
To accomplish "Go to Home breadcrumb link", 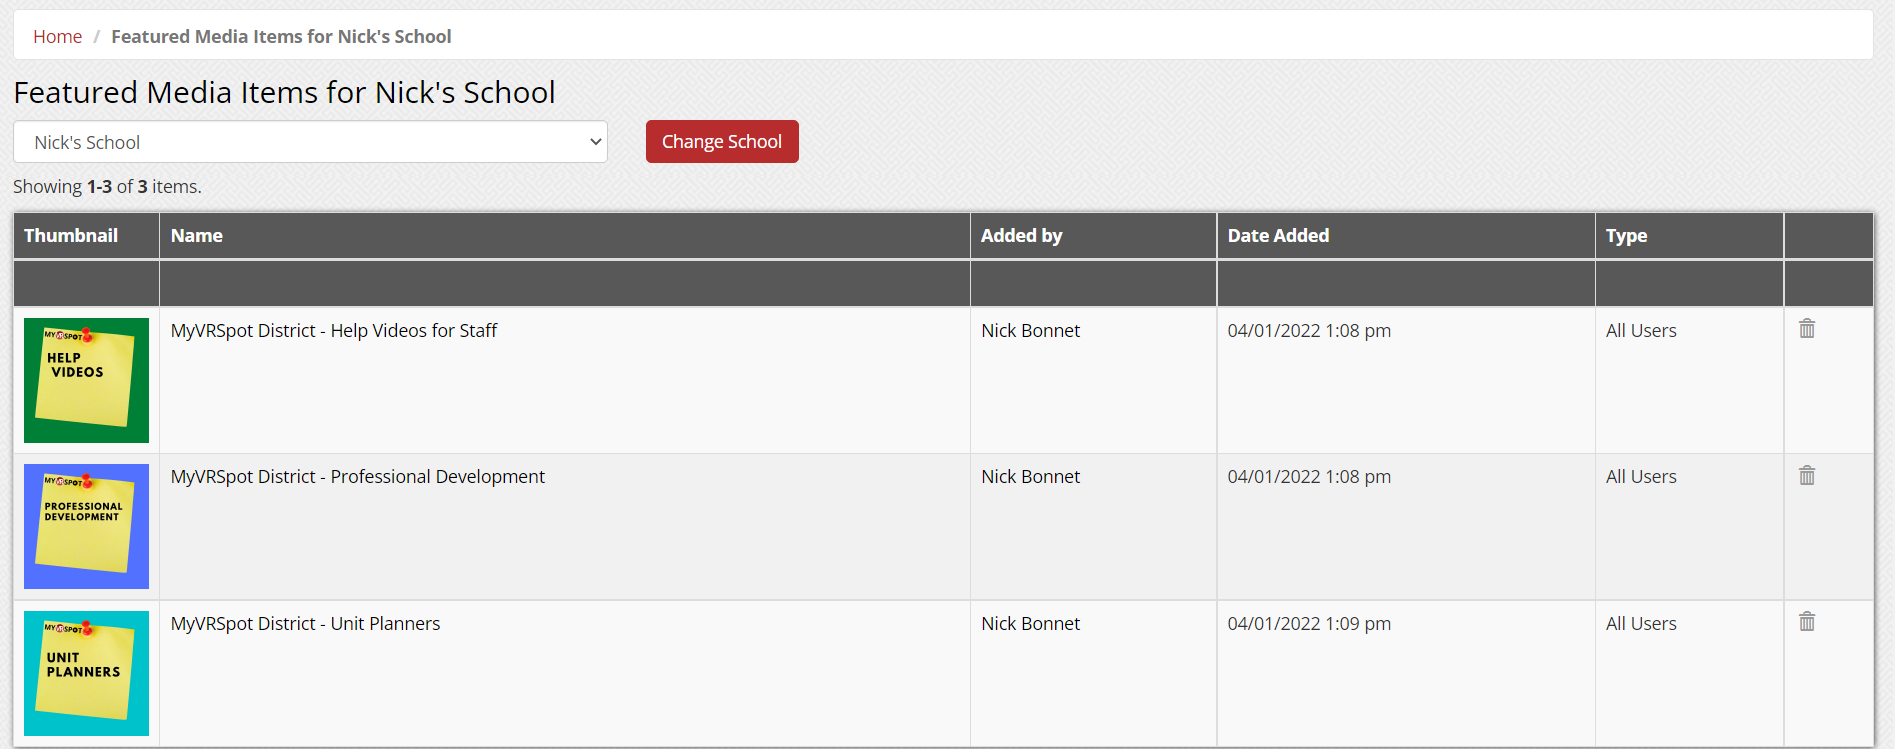I will tap(57, 37).
